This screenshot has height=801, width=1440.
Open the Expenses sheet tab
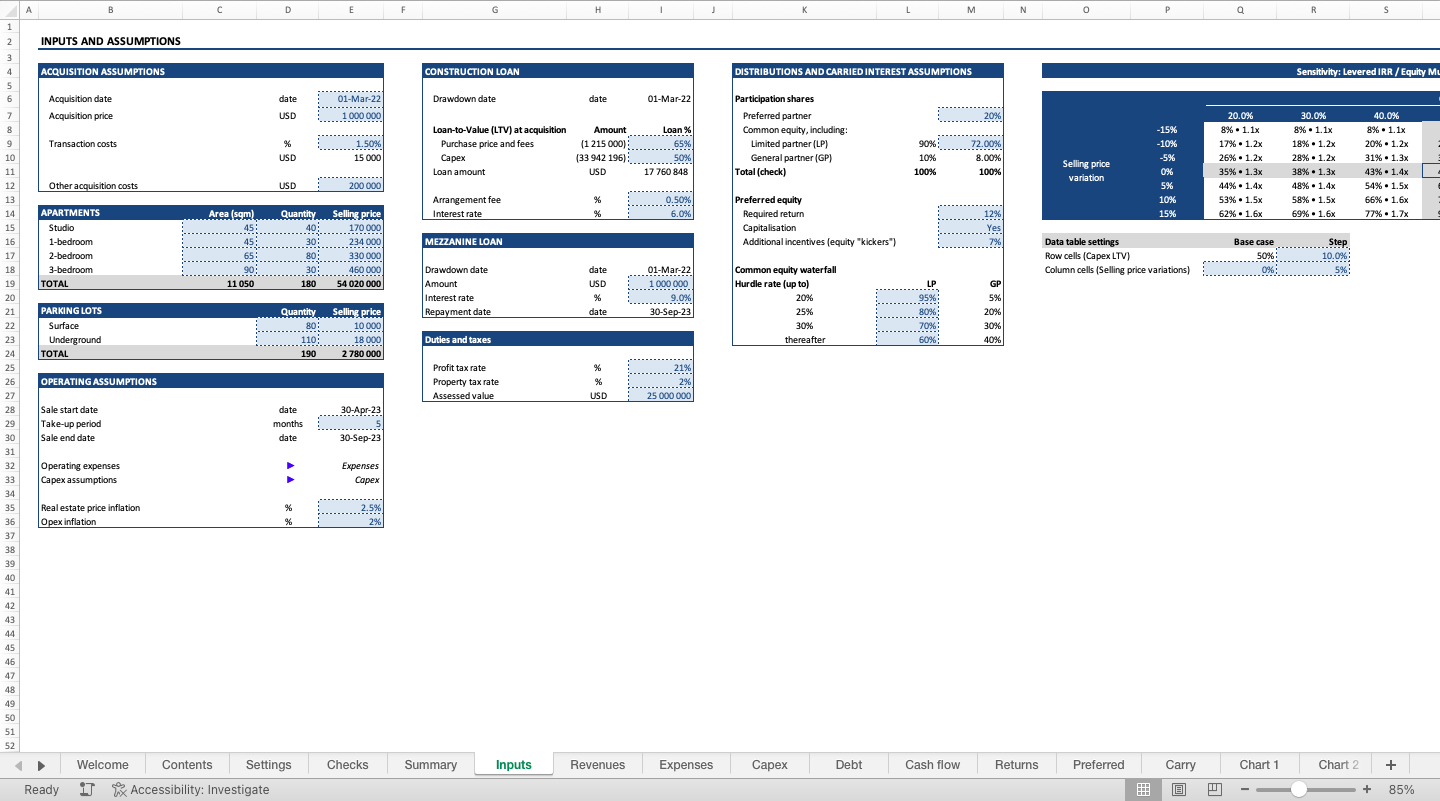[x=686, y=765]
